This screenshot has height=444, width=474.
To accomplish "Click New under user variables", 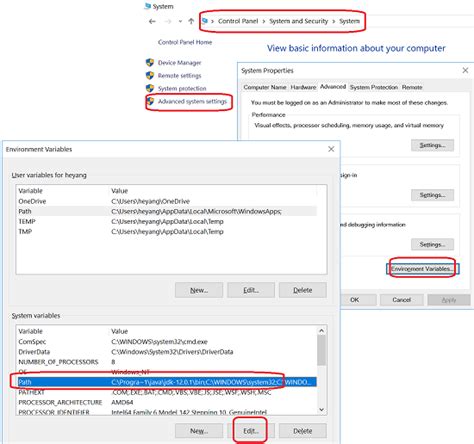I will 199,290.
